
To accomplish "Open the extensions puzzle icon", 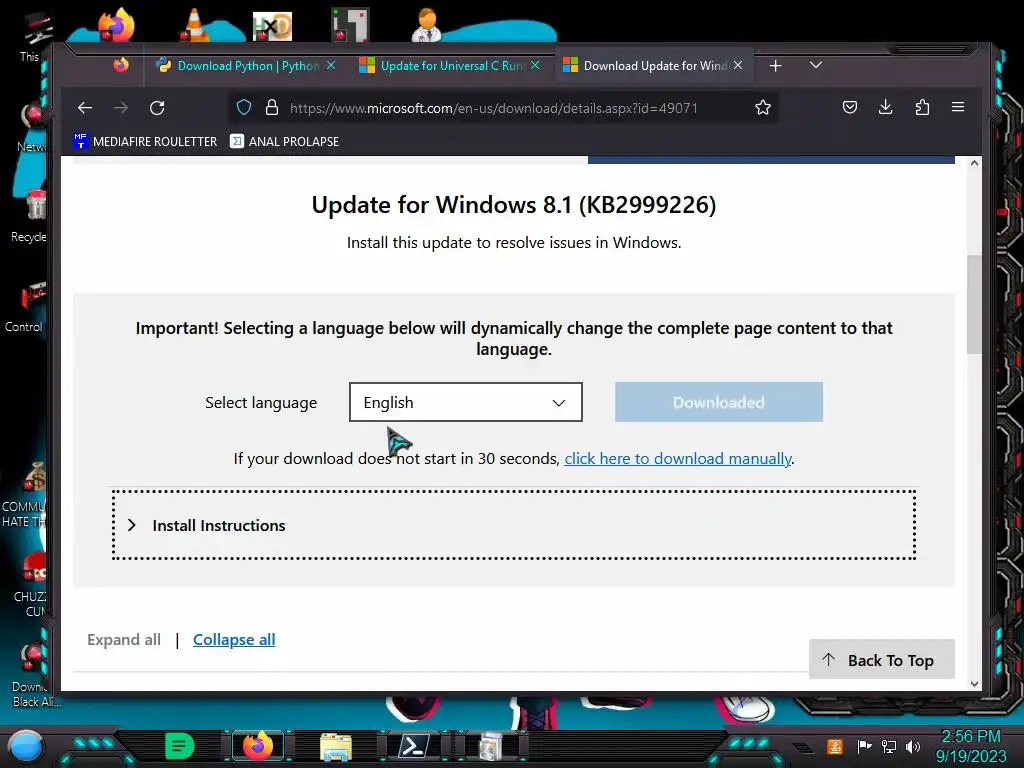I will click(921, 107).
